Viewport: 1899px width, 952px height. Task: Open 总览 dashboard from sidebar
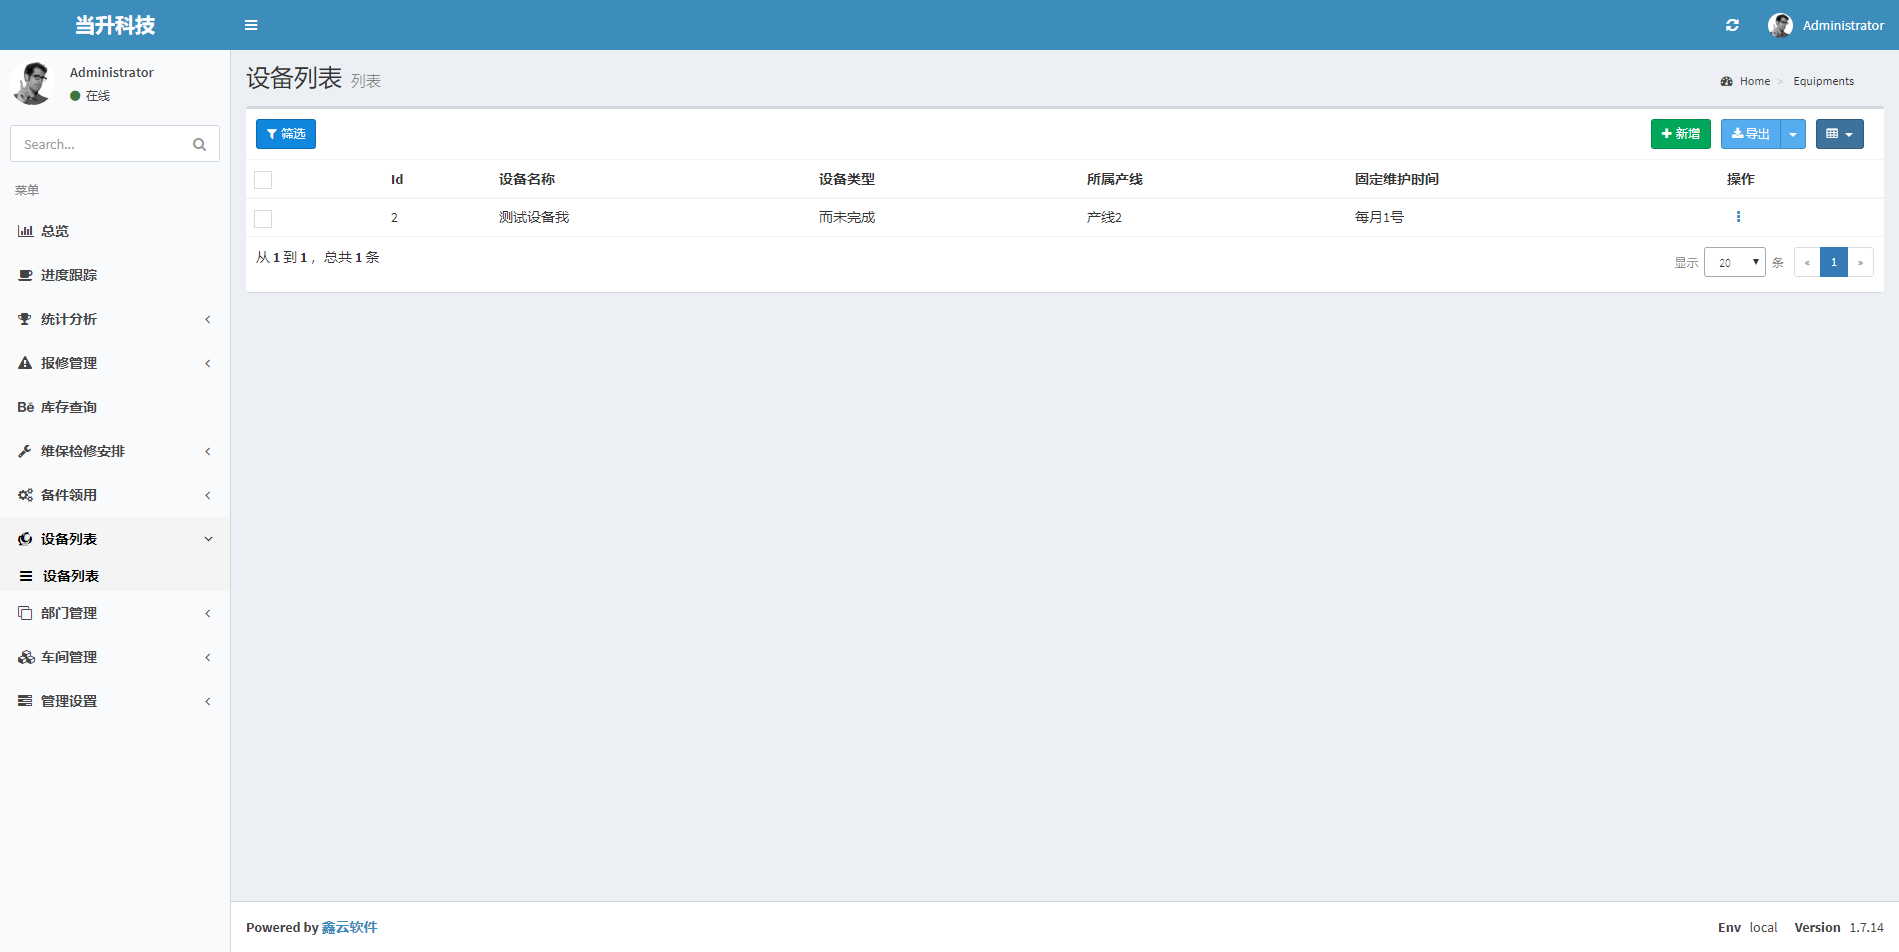(x=55, y=231)
